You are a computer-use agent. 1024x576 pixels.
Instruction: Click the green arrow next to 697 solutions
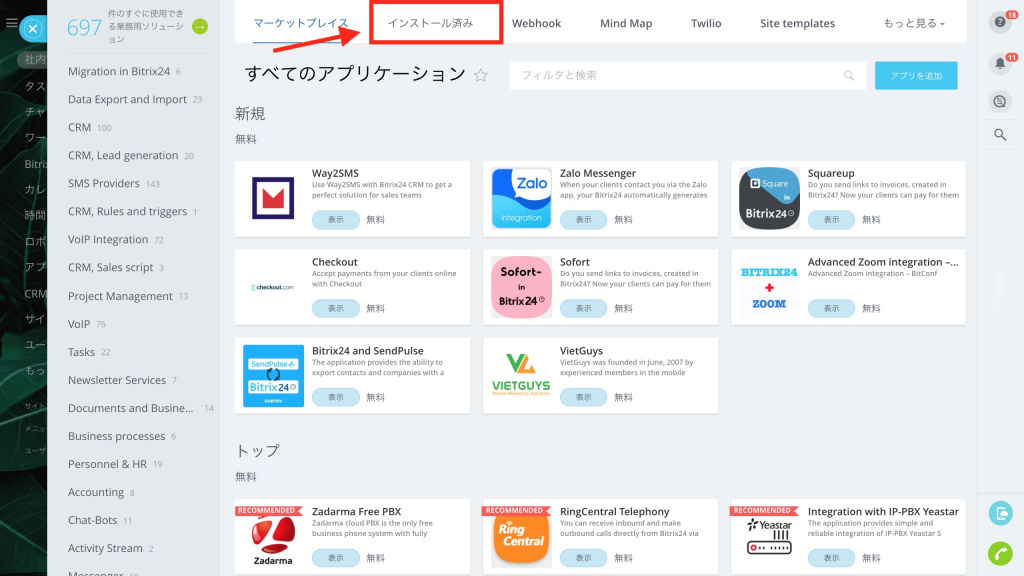click(200, 27)
